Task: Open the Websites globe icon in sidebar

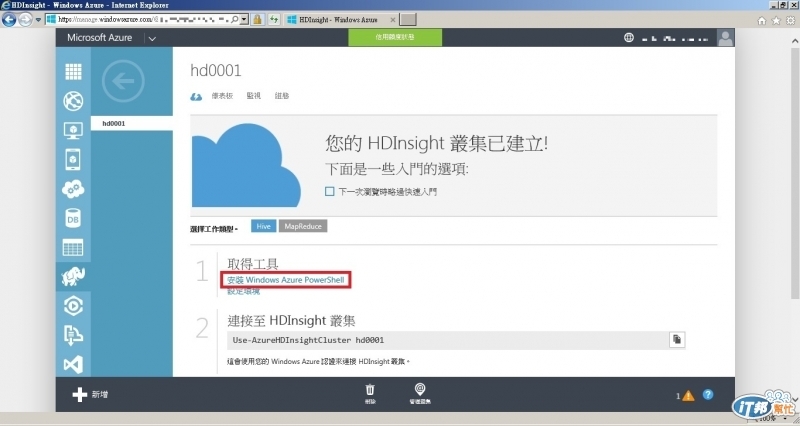Action: 73,101
